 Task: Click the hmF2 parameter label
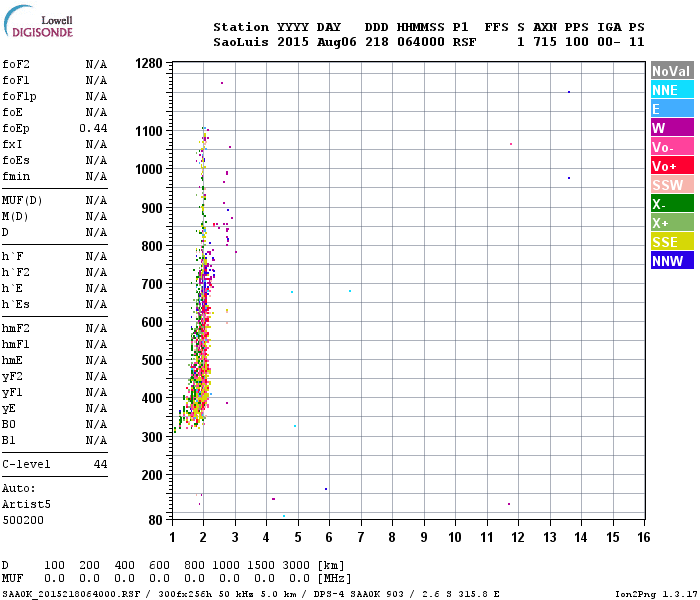pos(16,329)
